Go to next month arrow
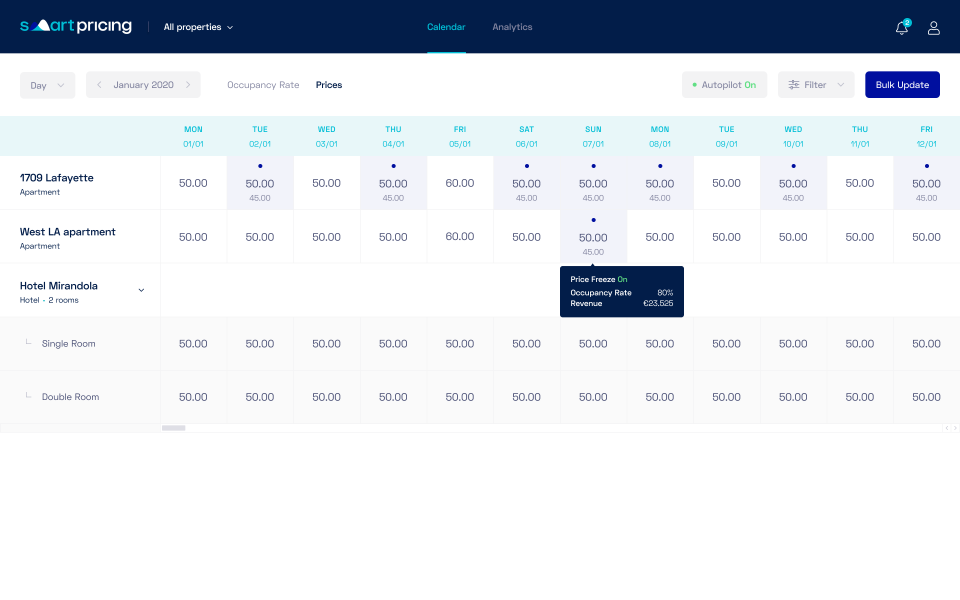The height and width of the screenshot is (600, 960). pyautogui.click(x=188, y=84)
